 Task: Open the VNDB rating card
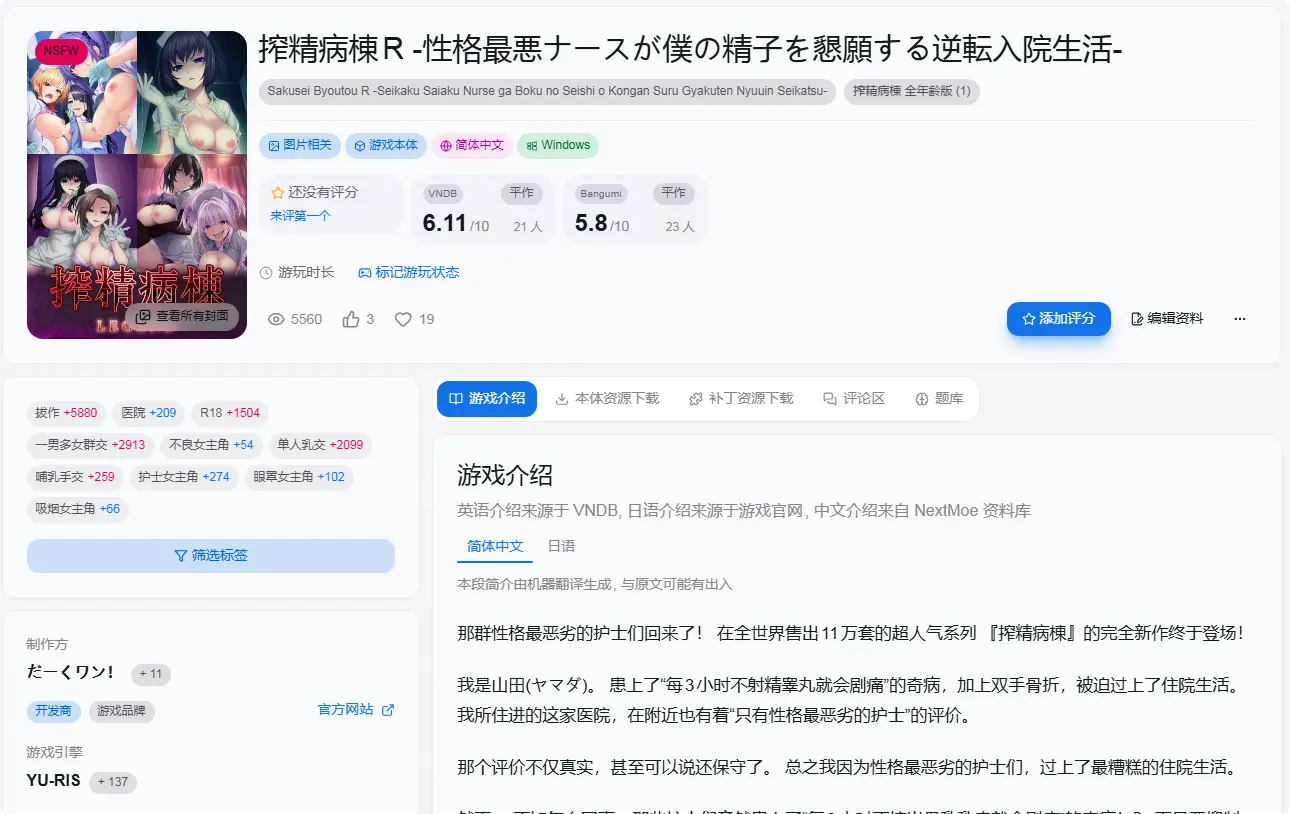(x=483, y=209)
